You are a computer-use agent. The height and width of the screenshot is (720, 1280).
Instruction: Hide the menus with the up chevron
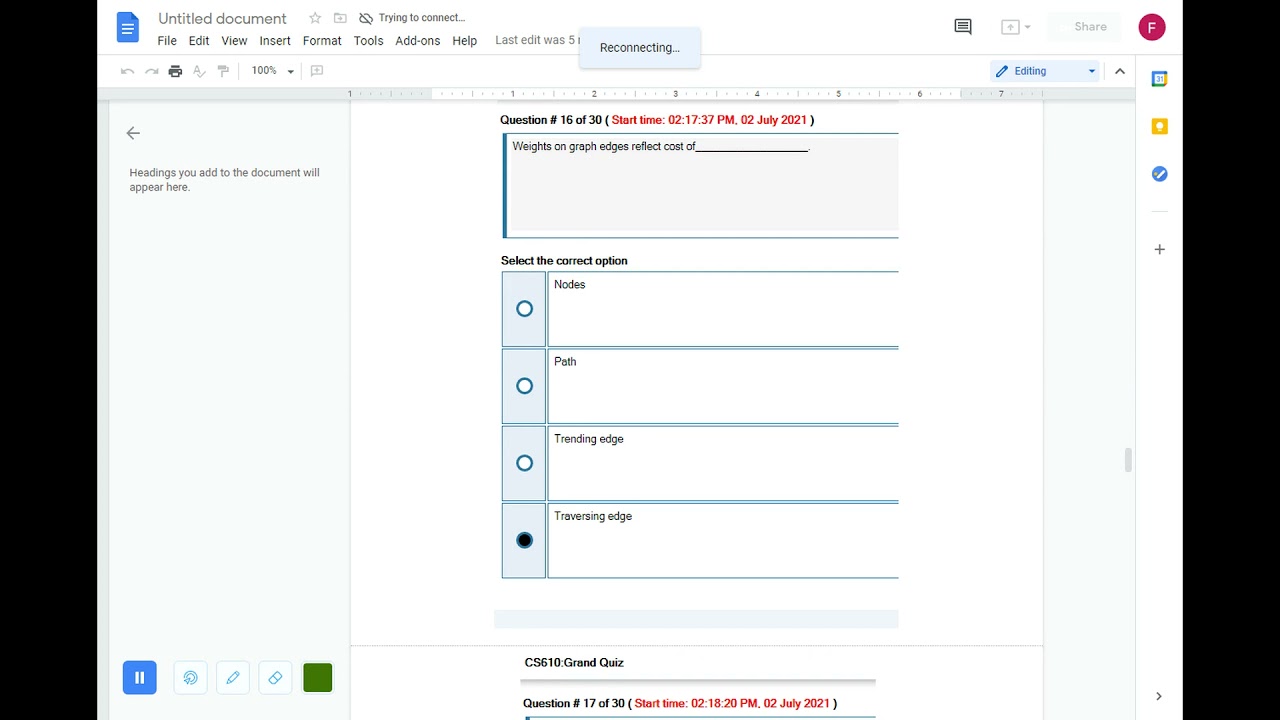(x=1120, y=71)
